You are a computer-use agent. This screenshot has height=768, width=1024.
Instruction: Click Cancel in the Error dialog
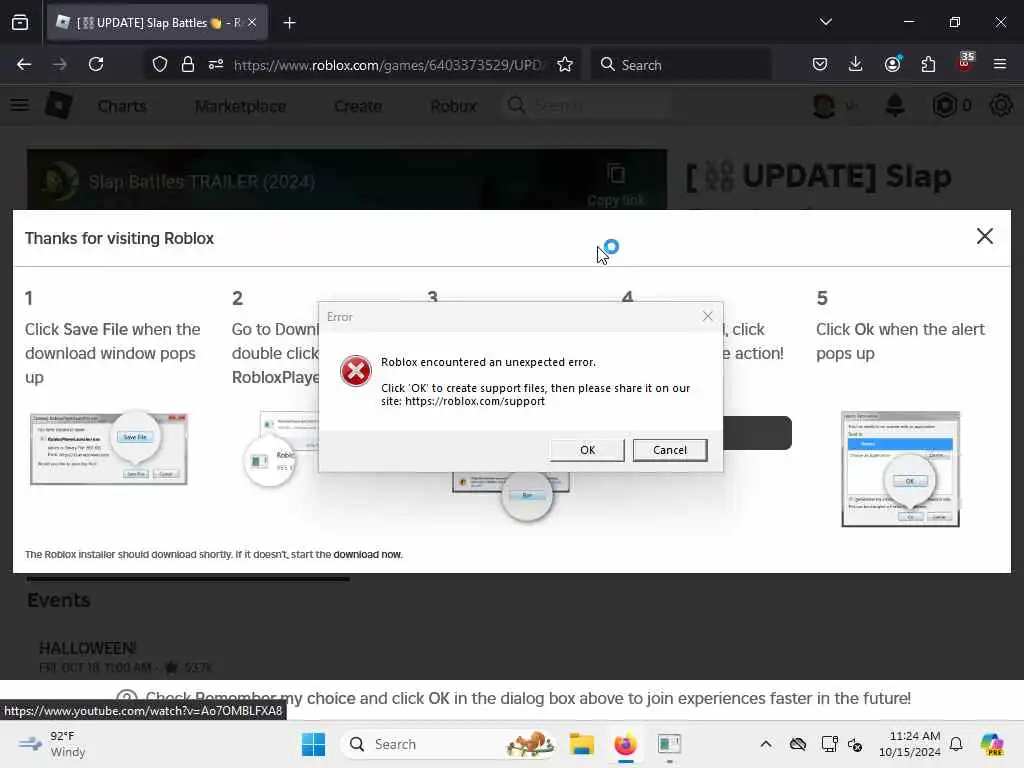[x=669, y=450]
